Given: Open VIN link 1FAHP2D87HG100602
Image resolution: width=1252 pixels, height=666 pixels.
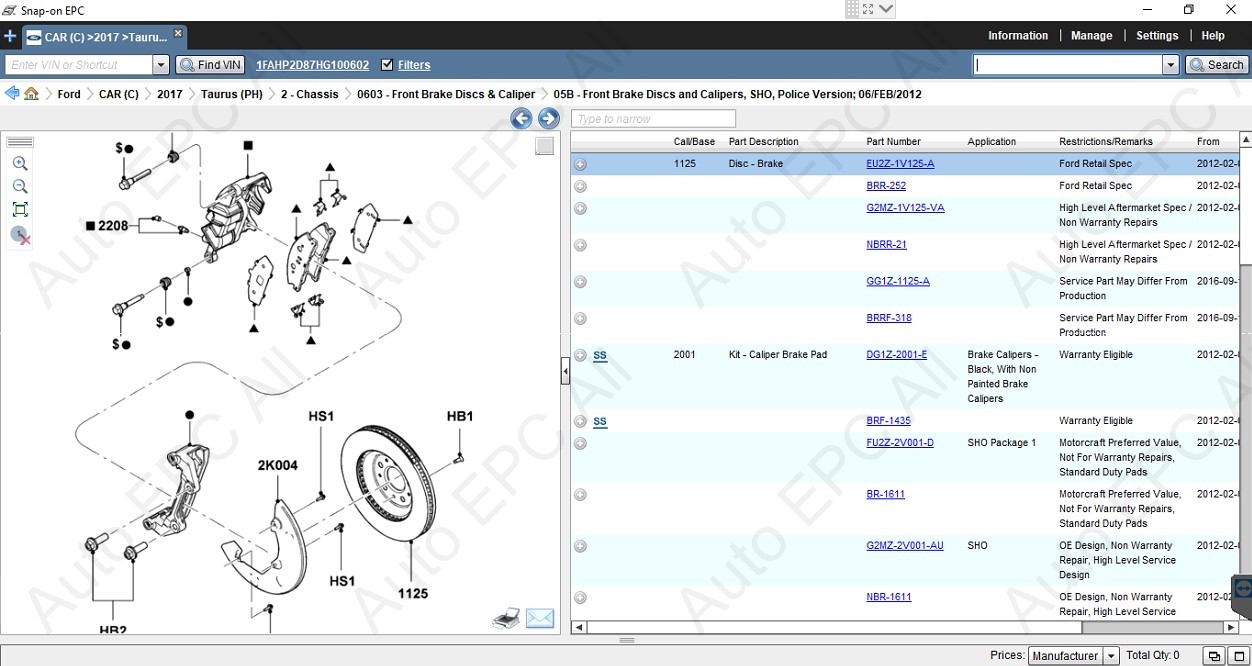Looking at the screenshot, I should tap(312, 65).
